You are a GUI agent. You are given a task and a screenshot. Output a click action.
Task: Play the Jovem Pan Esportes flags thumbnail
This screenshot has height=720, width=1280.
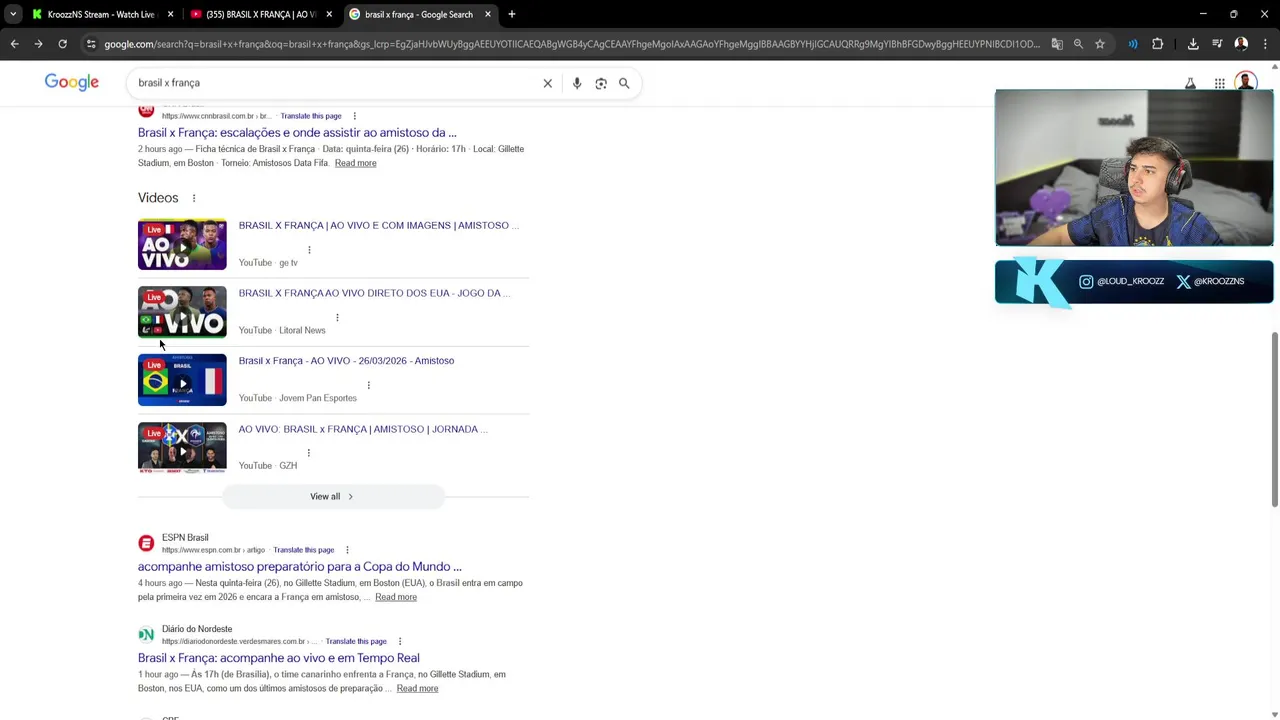(x=182, y=380)
